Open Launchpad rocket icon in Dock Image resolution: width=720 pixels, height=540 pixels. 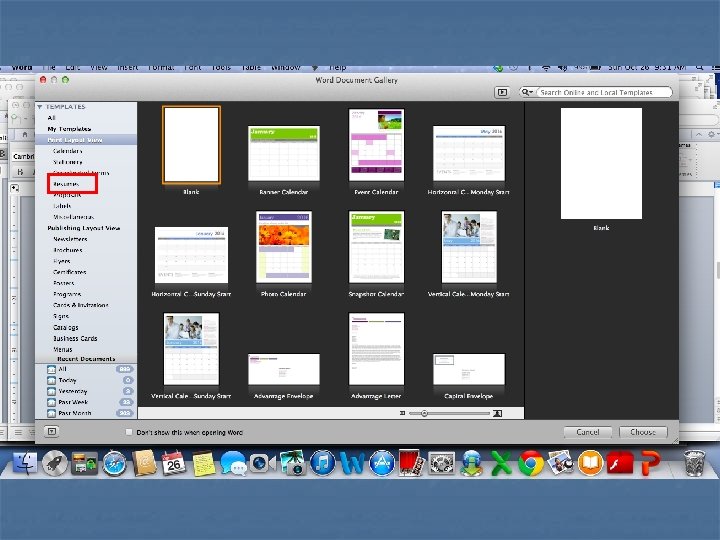coord(55,463)
